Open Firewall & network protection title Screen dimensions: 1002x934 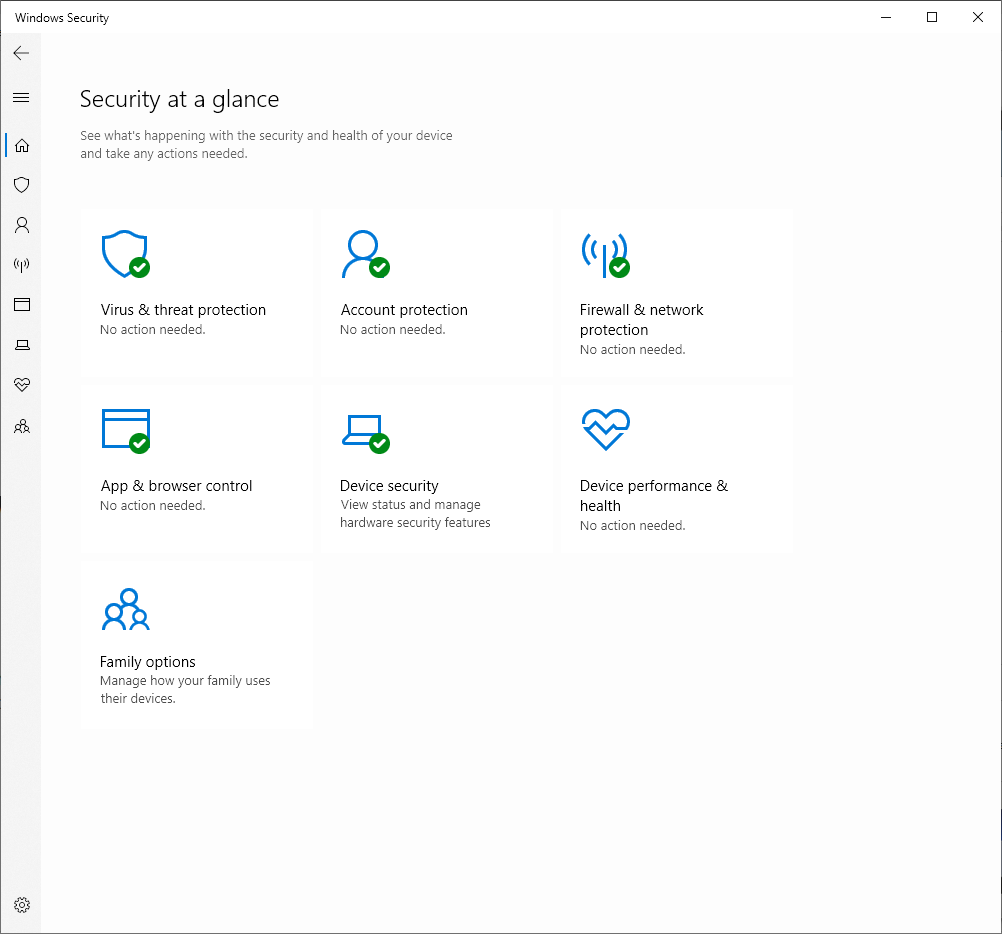coord(642,319)
